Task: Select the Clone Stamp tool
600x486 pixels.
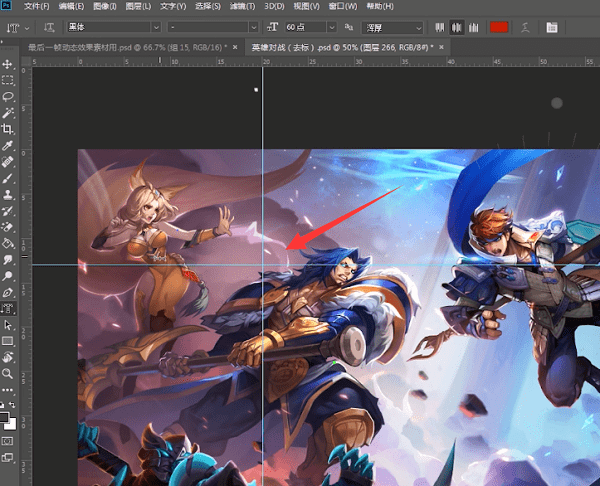Action: 8,194
